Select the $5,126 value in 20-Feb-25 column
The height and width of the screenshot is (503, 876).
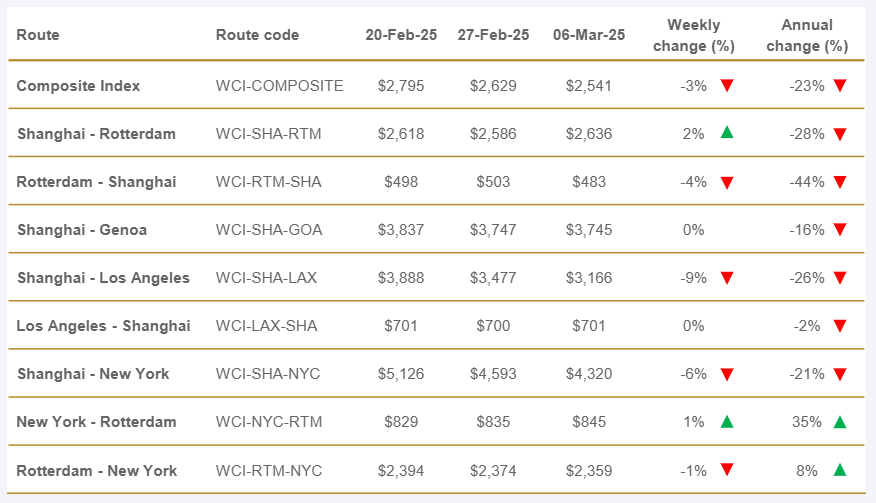point(401,374)
